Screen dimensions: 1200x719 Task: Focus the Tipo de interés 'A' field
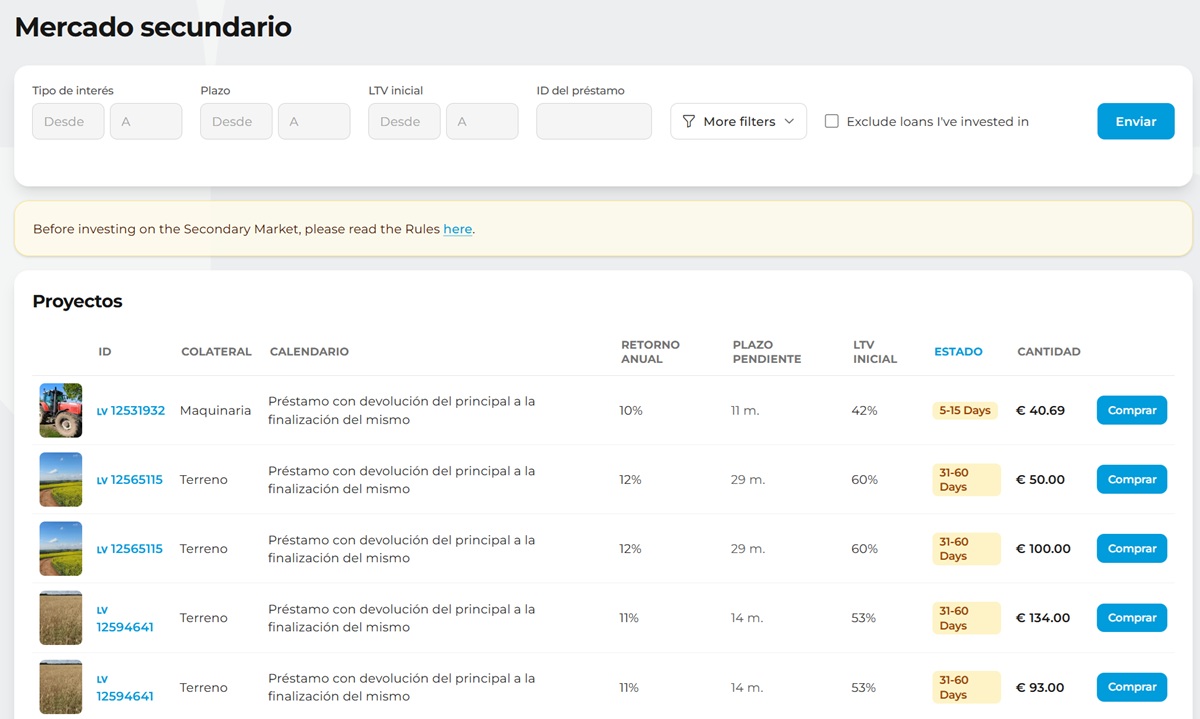pos(146,121)
